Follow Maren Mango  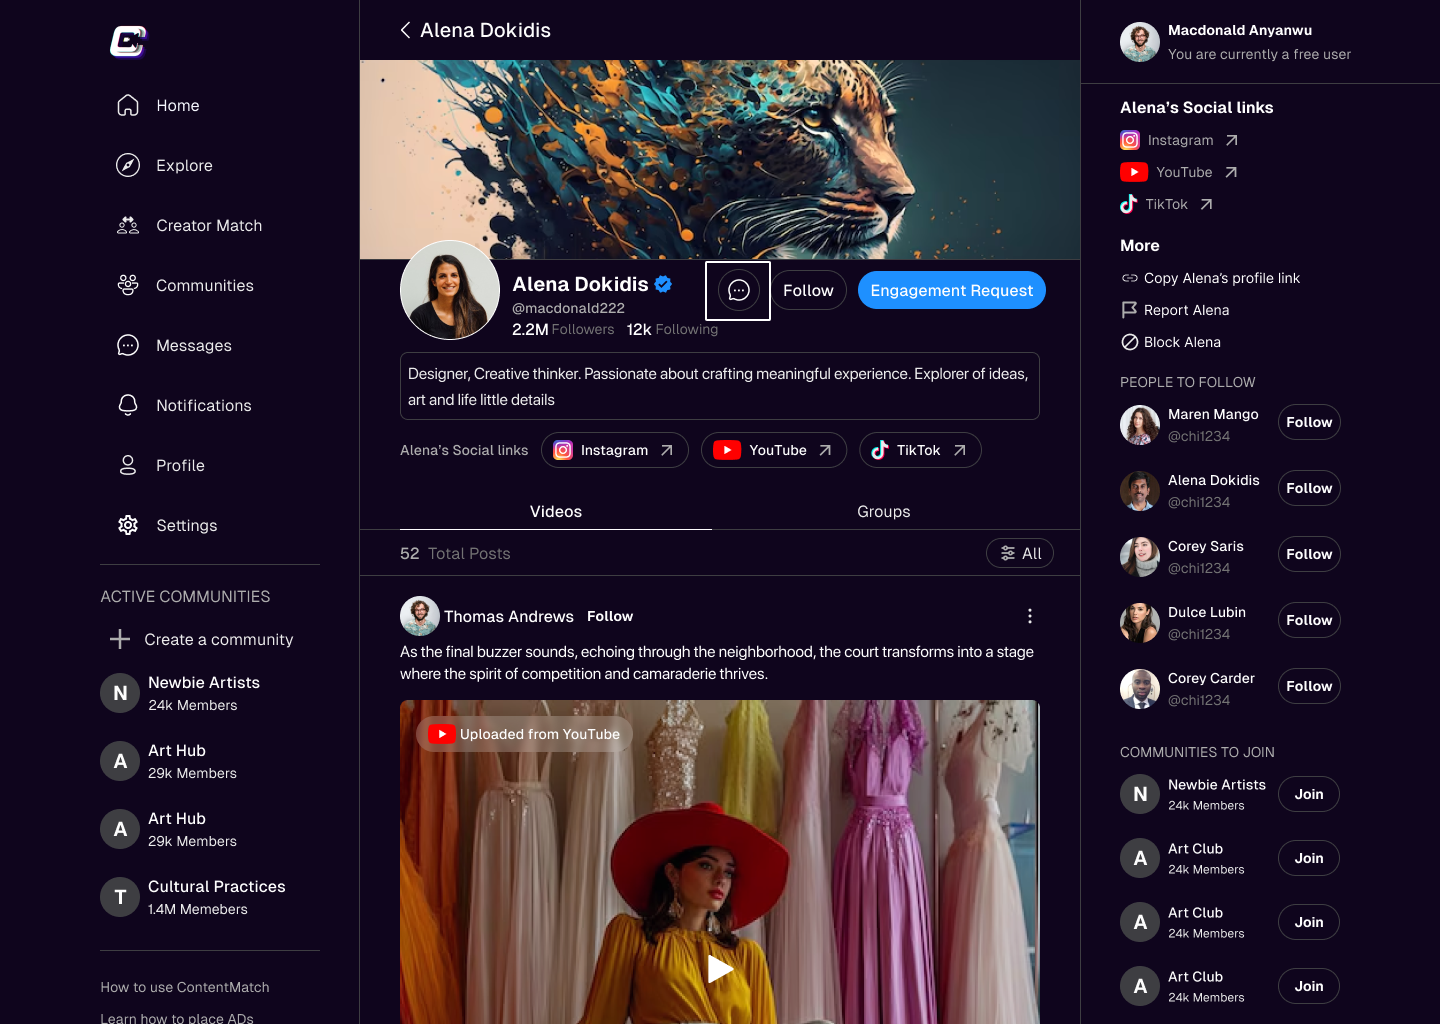[1308, 422]
